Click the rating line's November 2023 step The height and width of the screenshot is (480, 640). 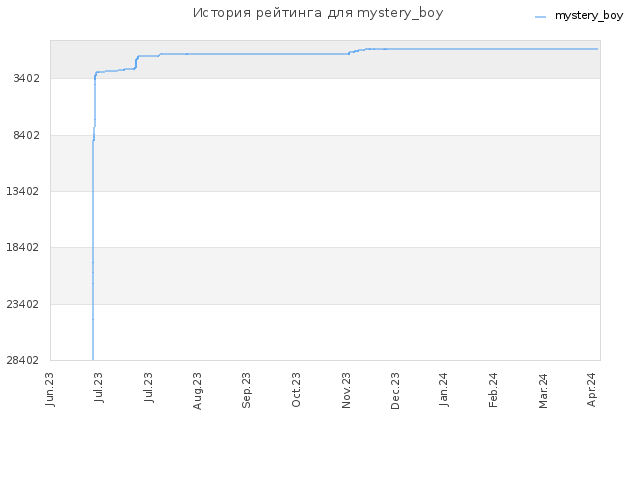point(357,51)
